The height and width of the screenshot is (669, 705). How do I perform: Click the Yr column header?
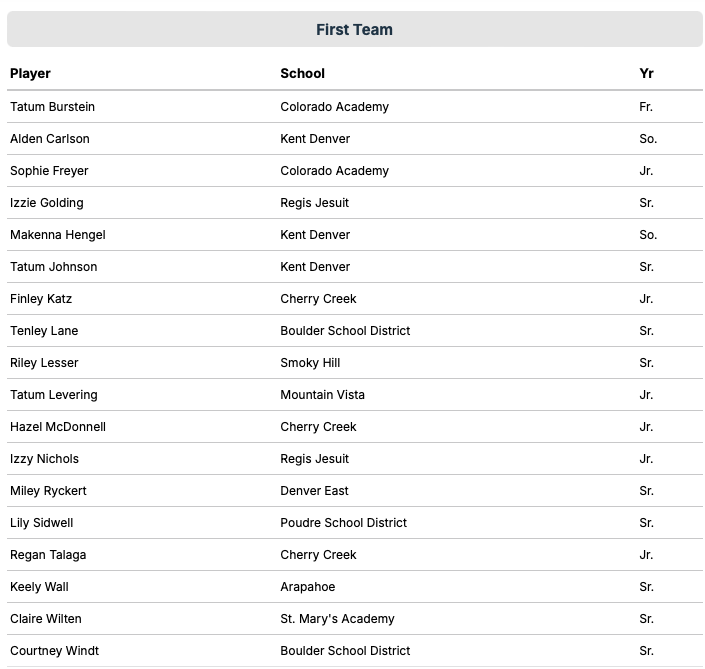tap(646, 73)
